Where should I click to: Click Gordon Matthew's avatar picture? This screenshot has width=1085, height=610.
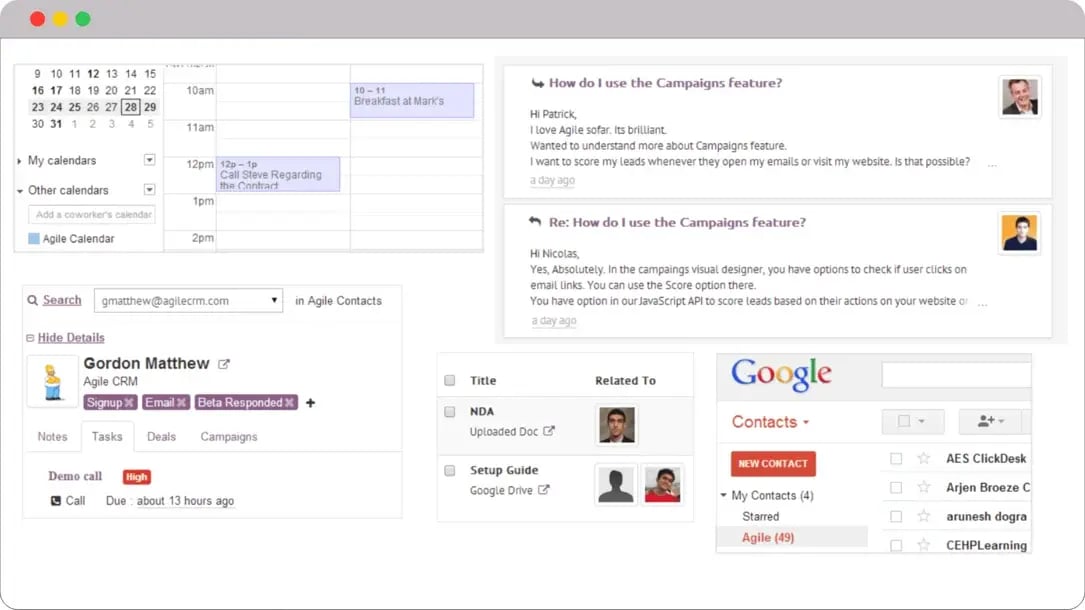click(53, 381)
